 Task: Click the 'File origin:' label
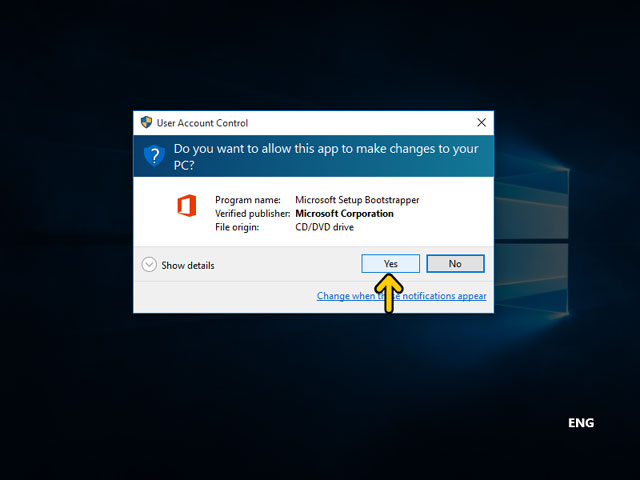[237, 227]
